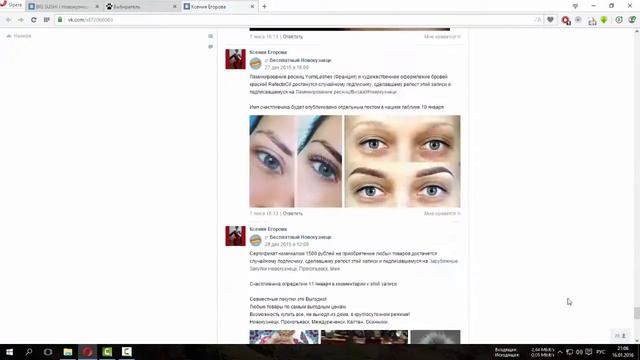
Task: Open Windows taskbar search
Action: pyautogui.click(x=29, y=352)
